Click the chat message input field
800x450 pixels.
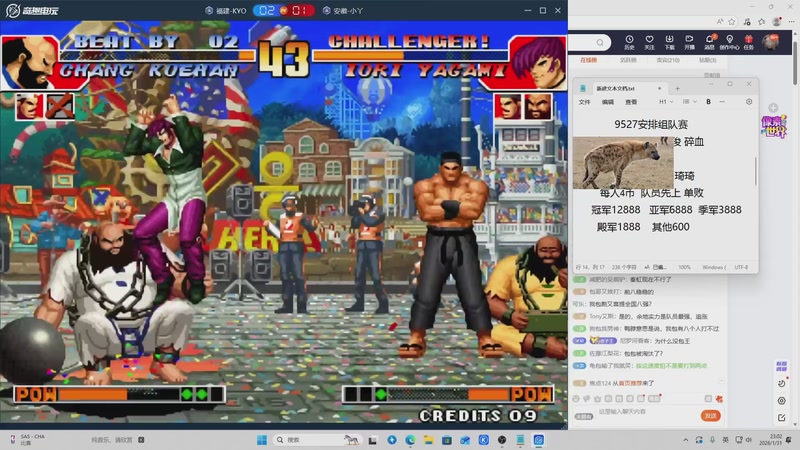646,411
